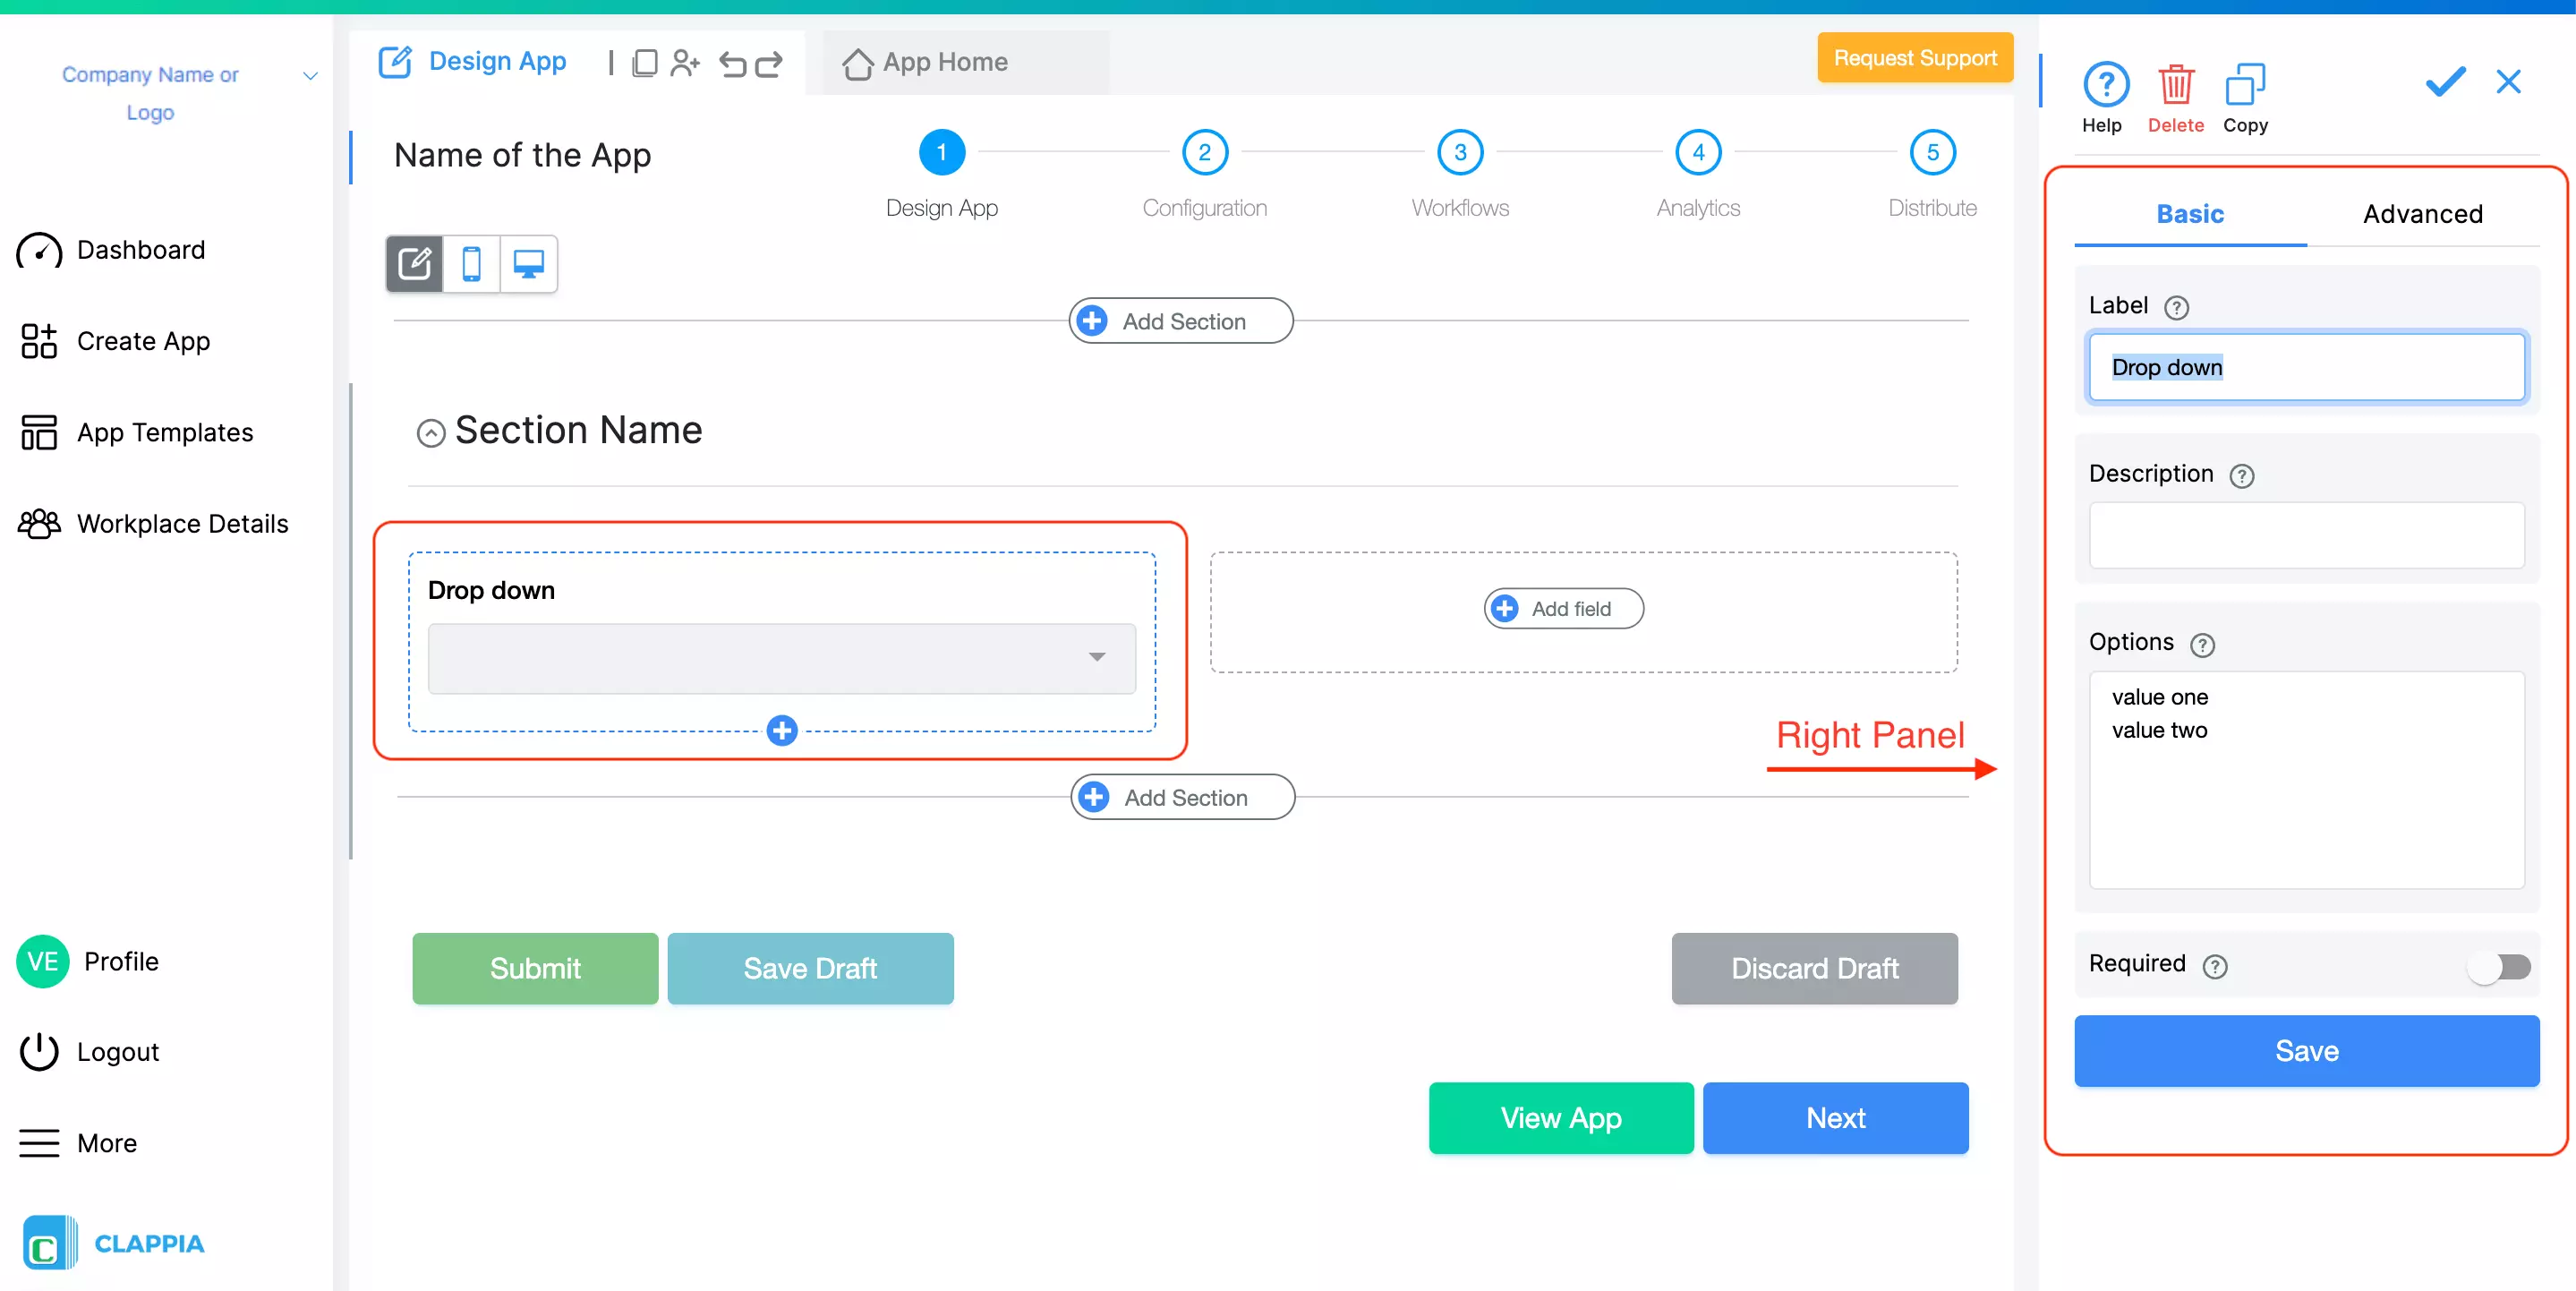The width and height of the screenshot is (2576, 1291).
Task: Go to step 2 Configuration
Action: (x=1204, y=153)
